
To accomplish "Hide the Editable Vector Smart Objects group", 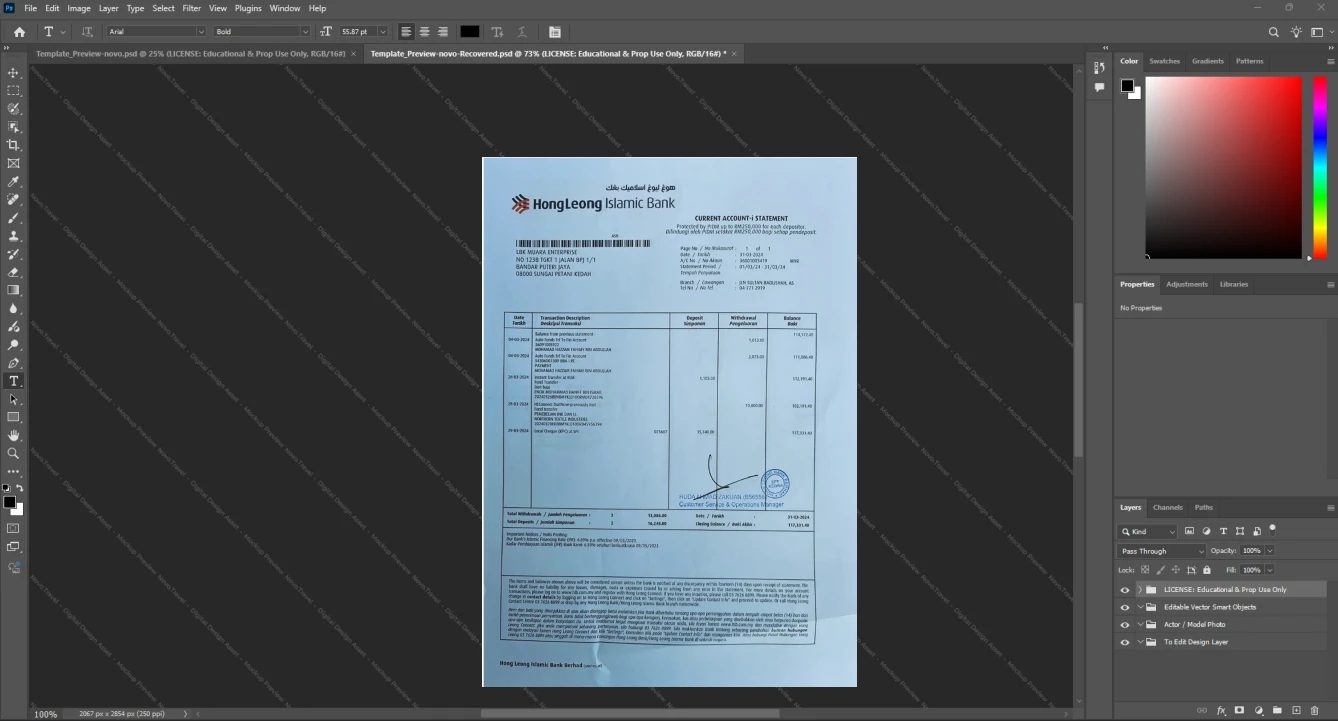I will click(x=1125, y=607).
